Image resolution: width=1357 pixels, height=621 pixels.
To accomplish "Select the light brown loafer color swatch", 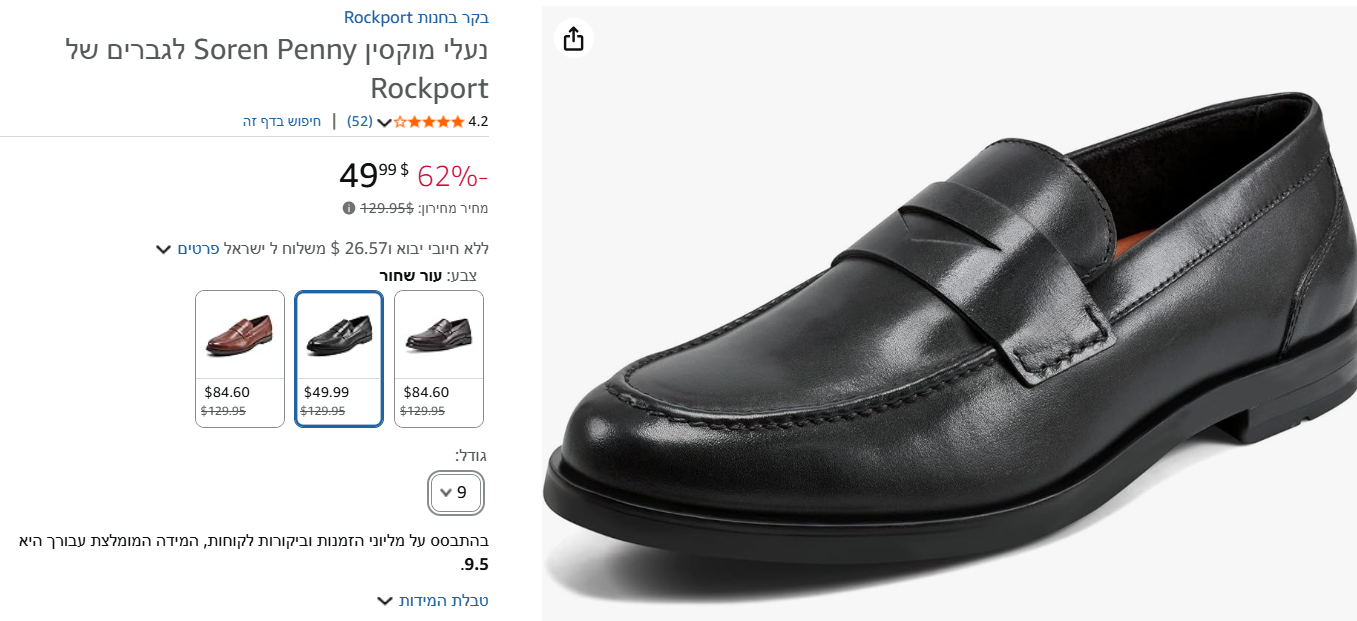I will click(240, 358).
